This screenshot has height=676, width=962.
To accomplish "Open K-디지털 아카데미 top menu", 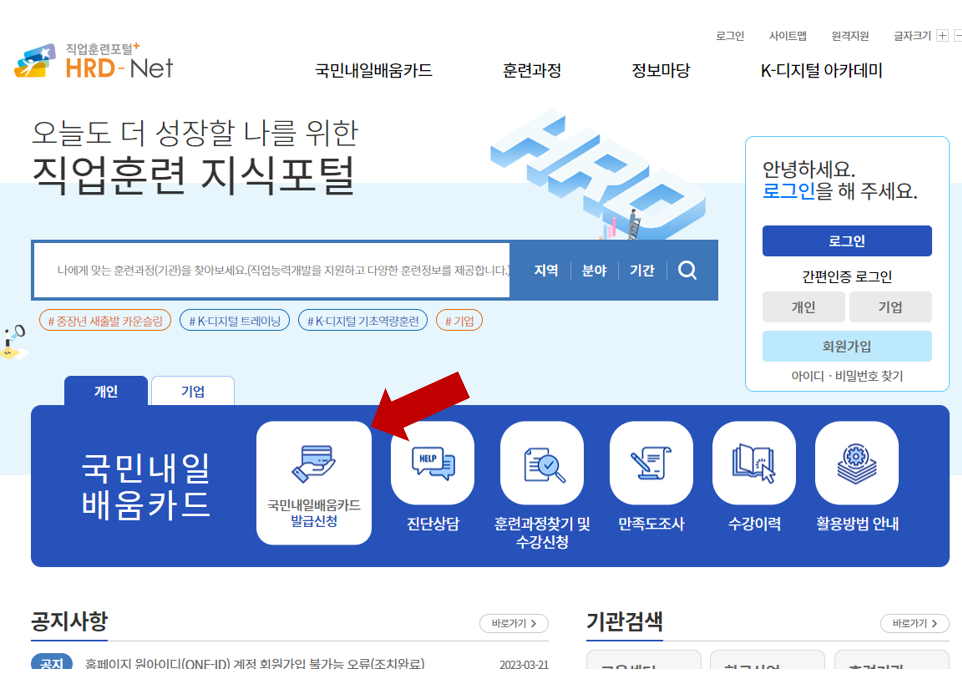I will coord(822,71).
